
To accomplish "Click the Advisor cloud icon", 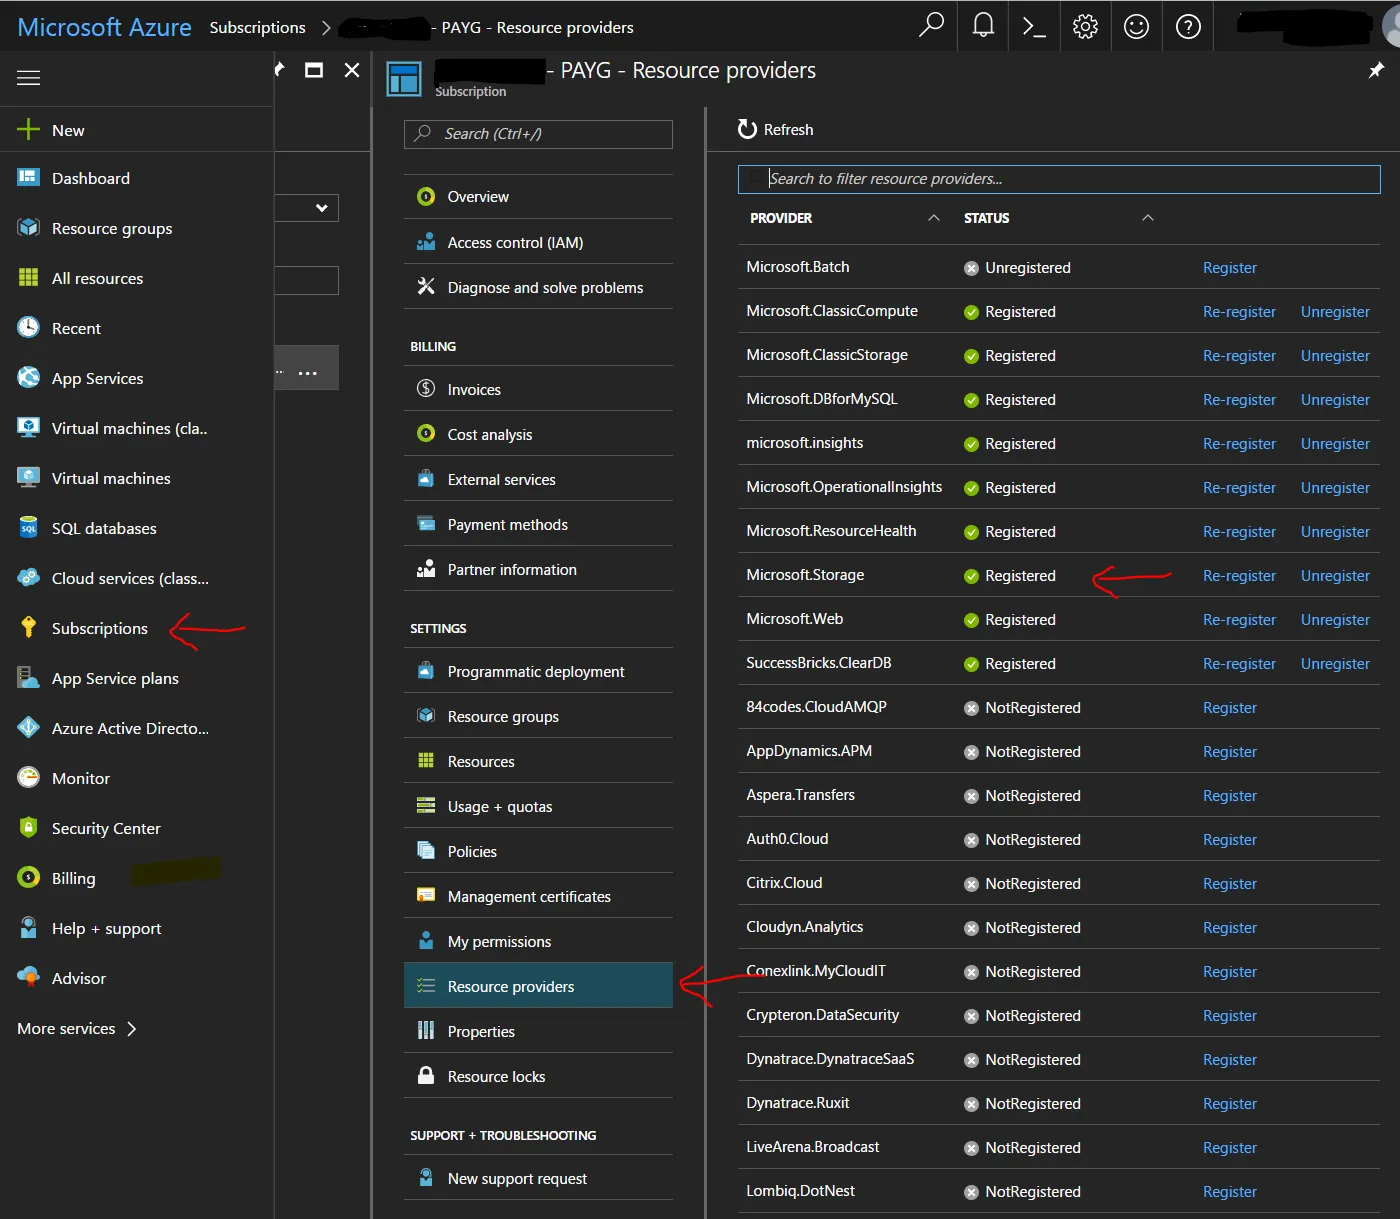I will pyautogui.click(x=28, y=978).
